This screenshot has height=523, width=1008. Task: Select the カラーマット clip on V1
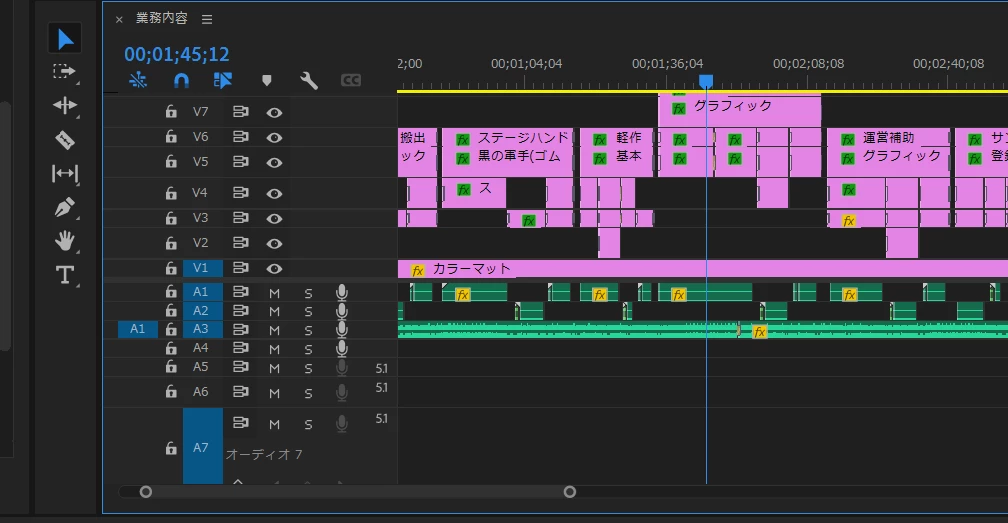click(x=703, y=269)
